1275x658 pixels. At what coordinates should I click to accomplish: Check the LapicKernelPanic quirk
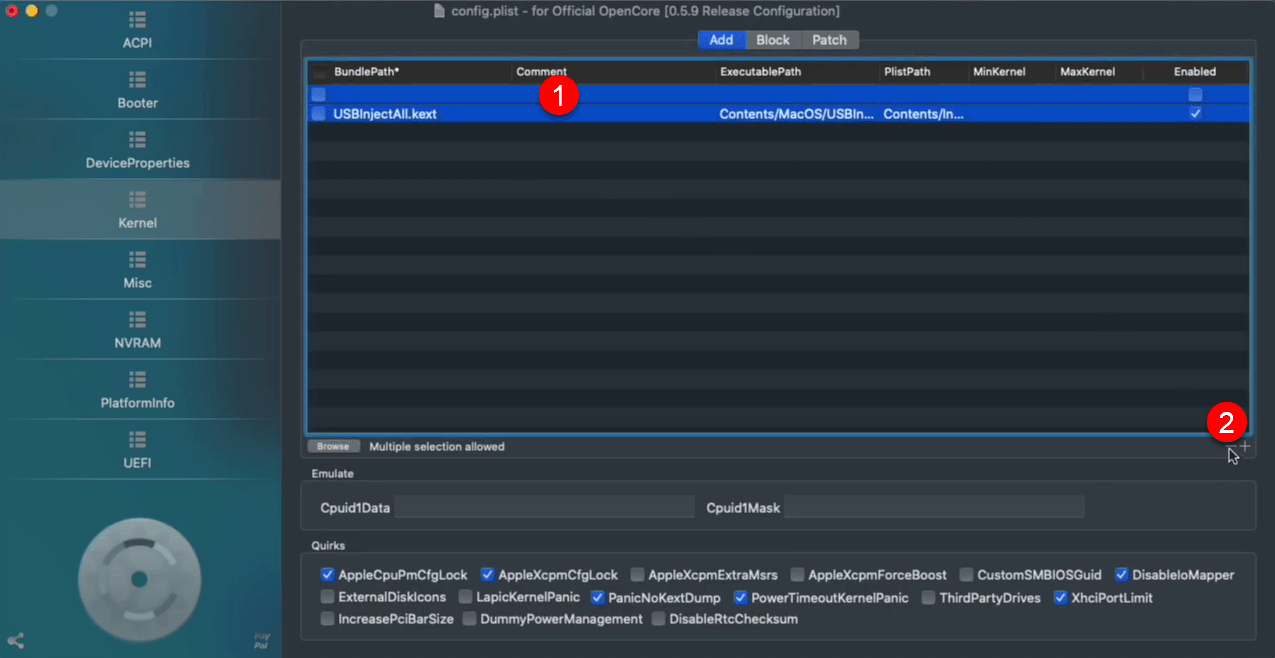point(466,597)
